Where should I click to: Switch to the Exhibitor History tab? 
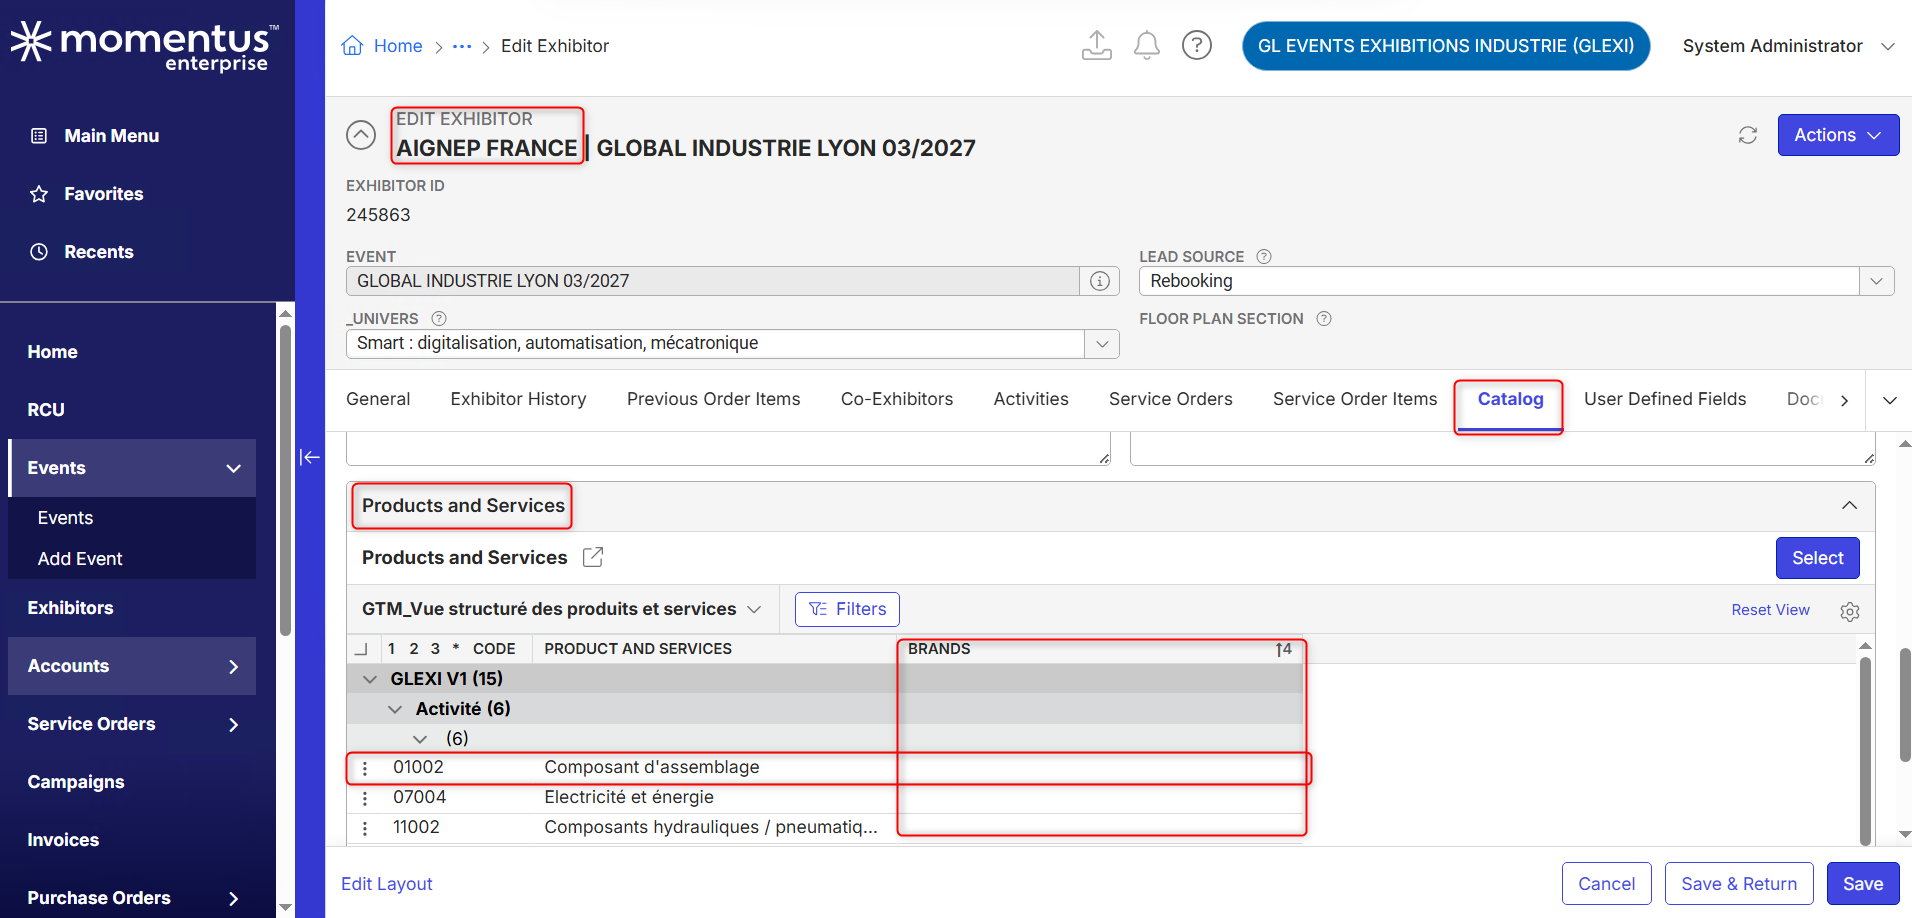518,399
